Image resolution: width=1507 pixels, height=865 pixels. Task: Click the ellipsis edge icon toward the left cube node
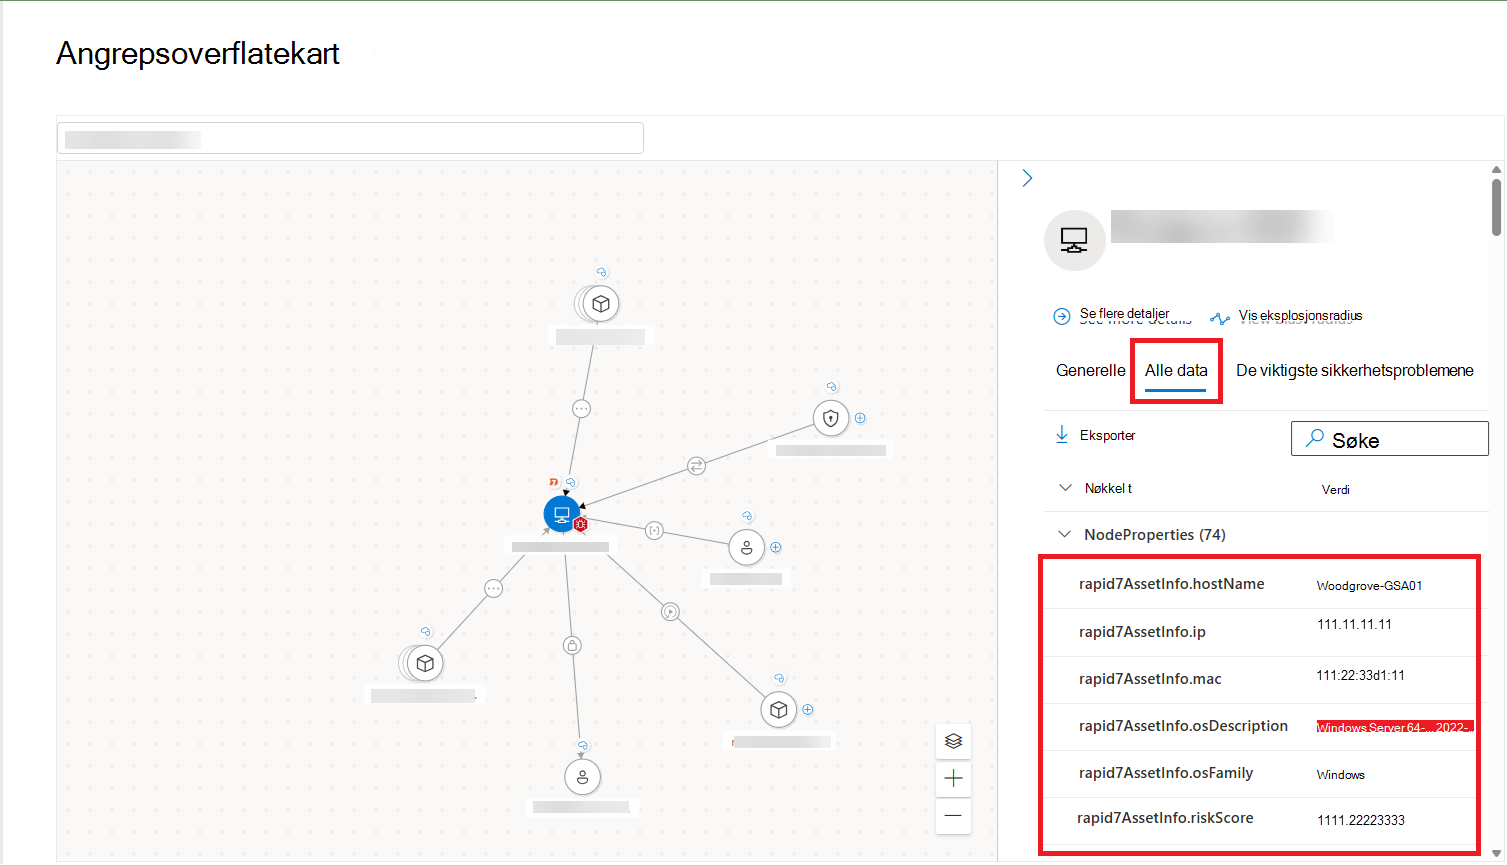click(494, 589)
